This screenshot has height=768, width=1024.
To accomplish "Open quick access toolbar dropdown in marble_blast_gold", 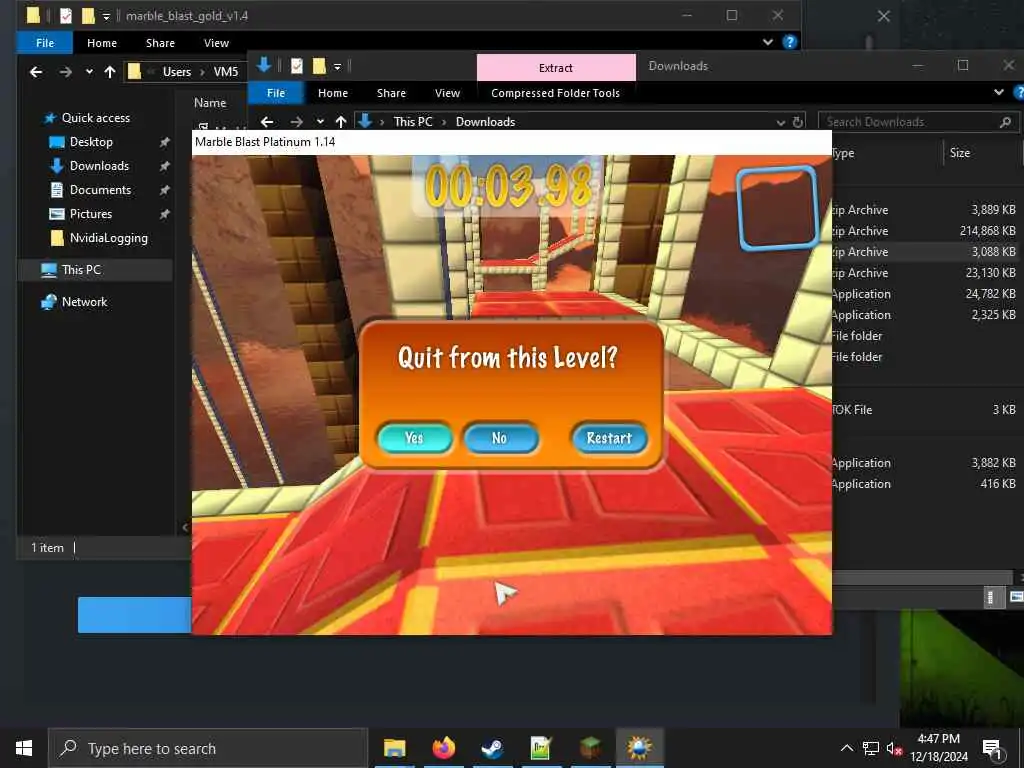I will coord(106,16).
